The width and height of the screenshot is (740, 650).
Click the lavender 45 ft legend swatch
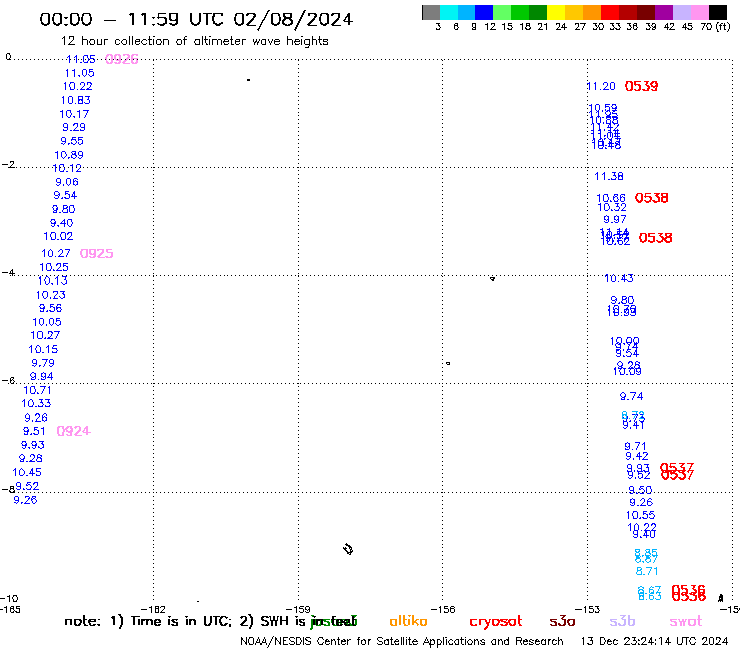pos(681,12)
